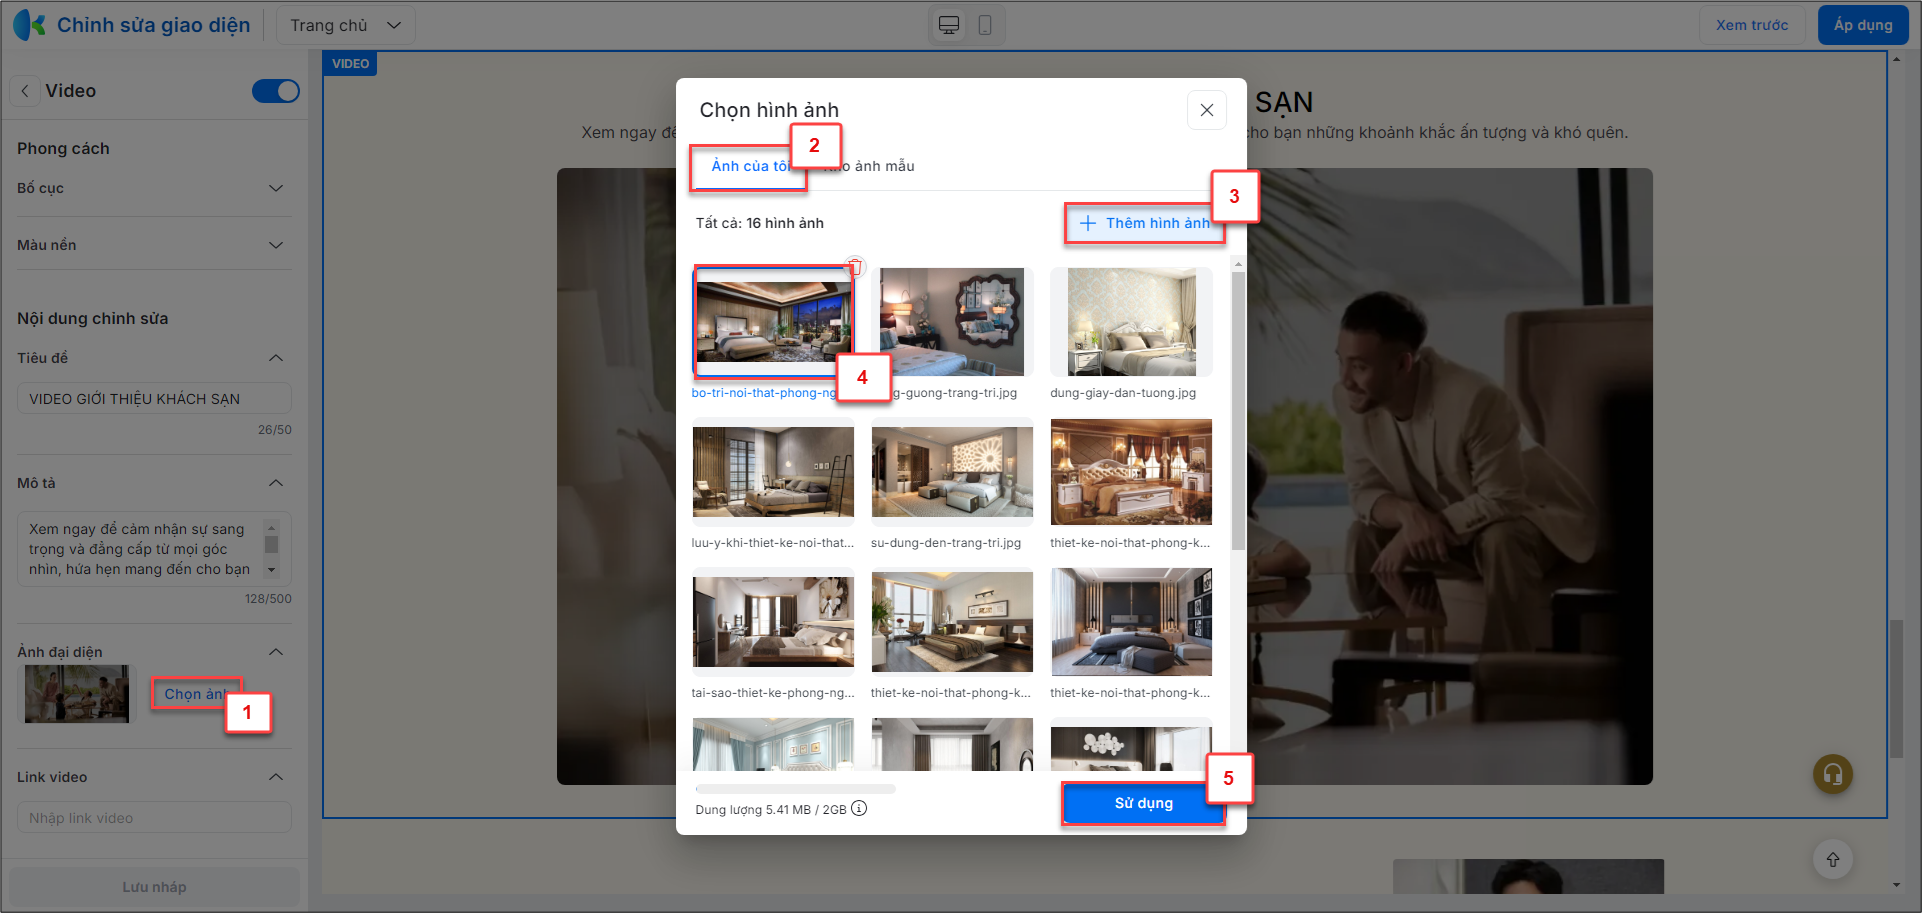Image resolution: width=1922 pixels, height=913 pixels.
Task: Click the Nội dung chỉnh sửa heading
Action: [x=93, y=318]
